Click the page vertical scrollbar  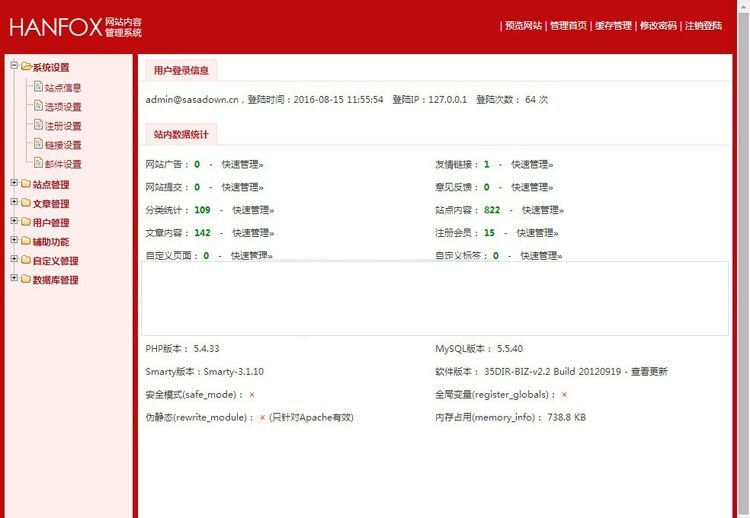pos(743,259)
